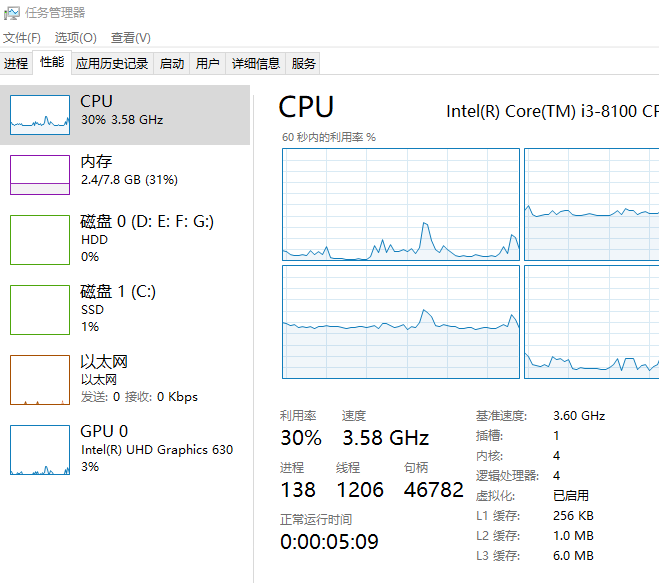Select 磁盘 0 HDD graph thumbnail

point(40,239)
